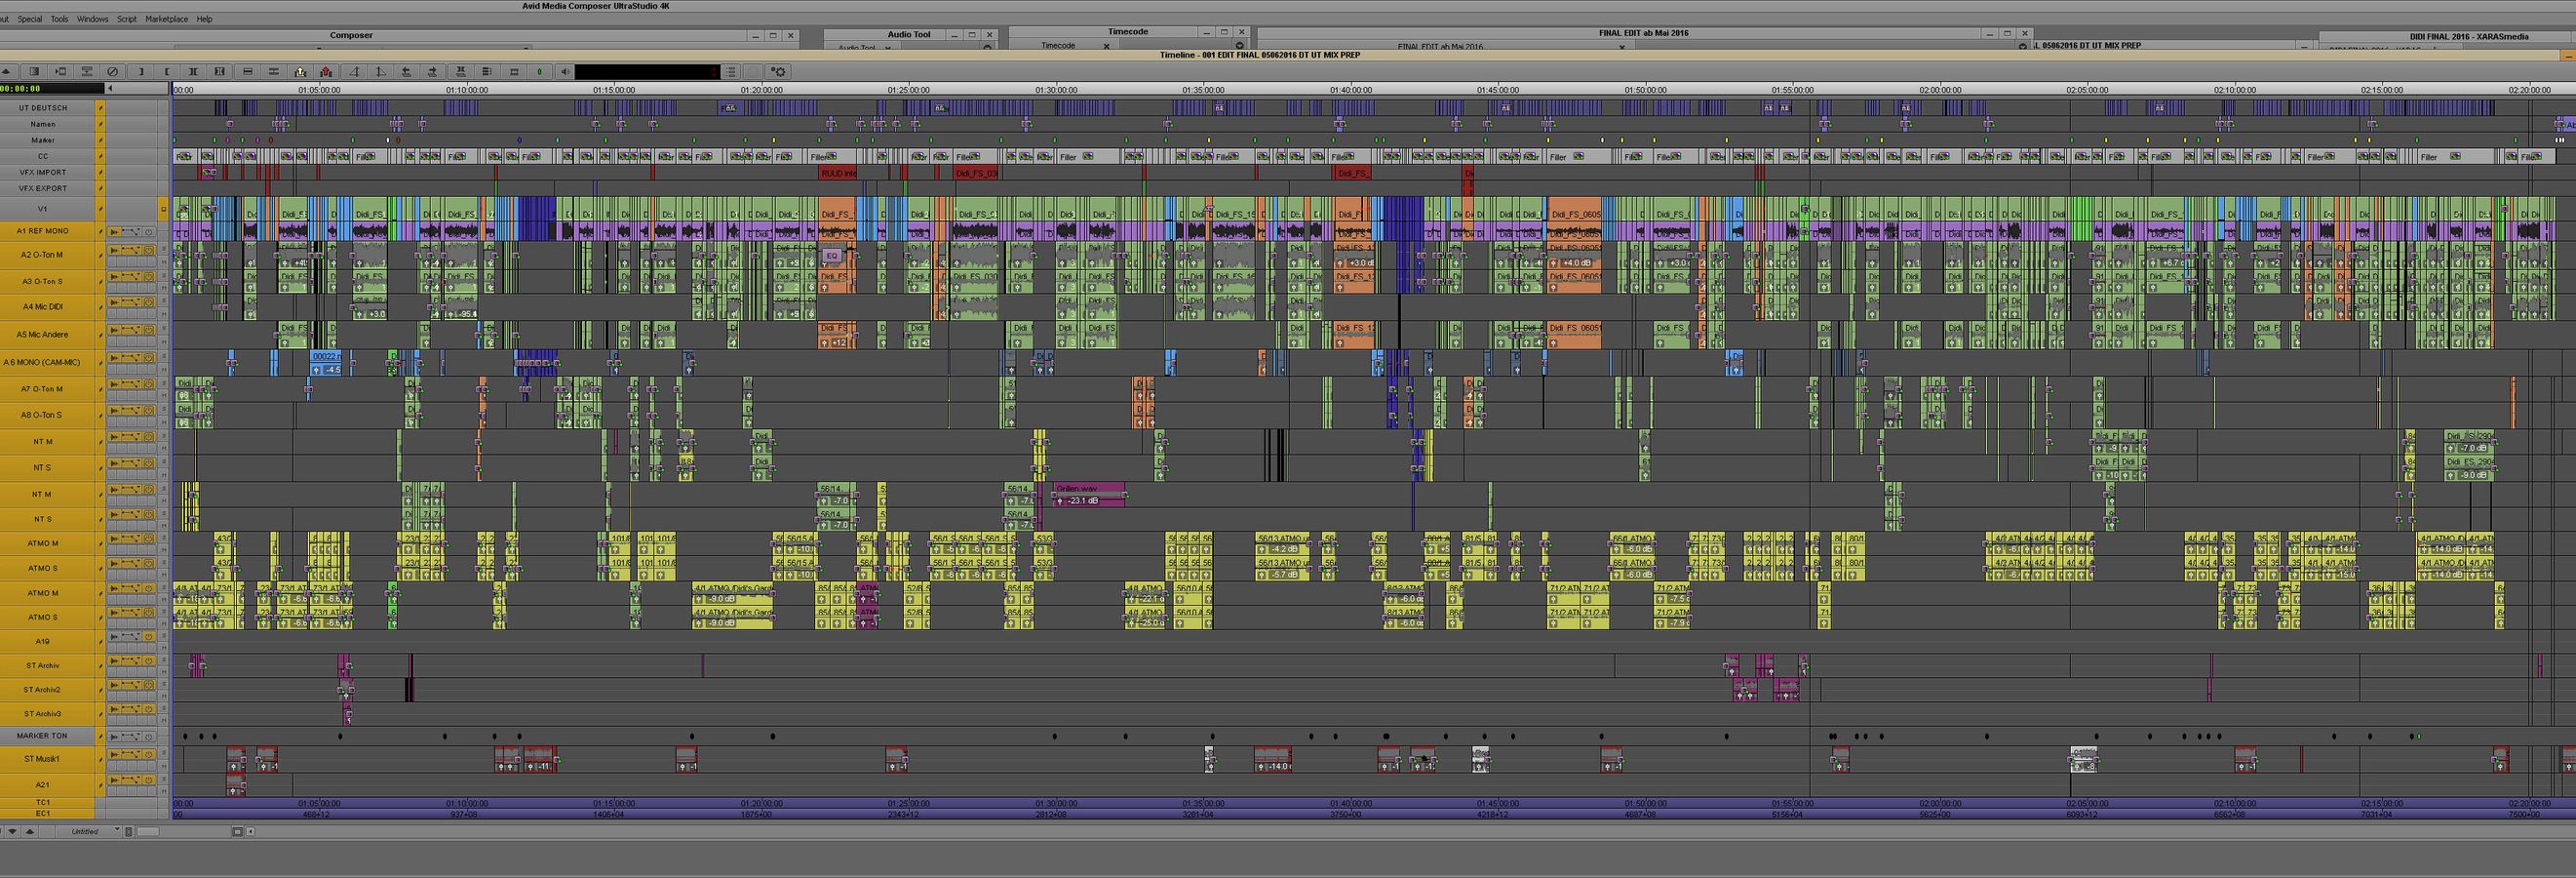2576x878 pixels.
Task: Open the Untitled timeline view dropdown
Action: [x=116, y=831]
